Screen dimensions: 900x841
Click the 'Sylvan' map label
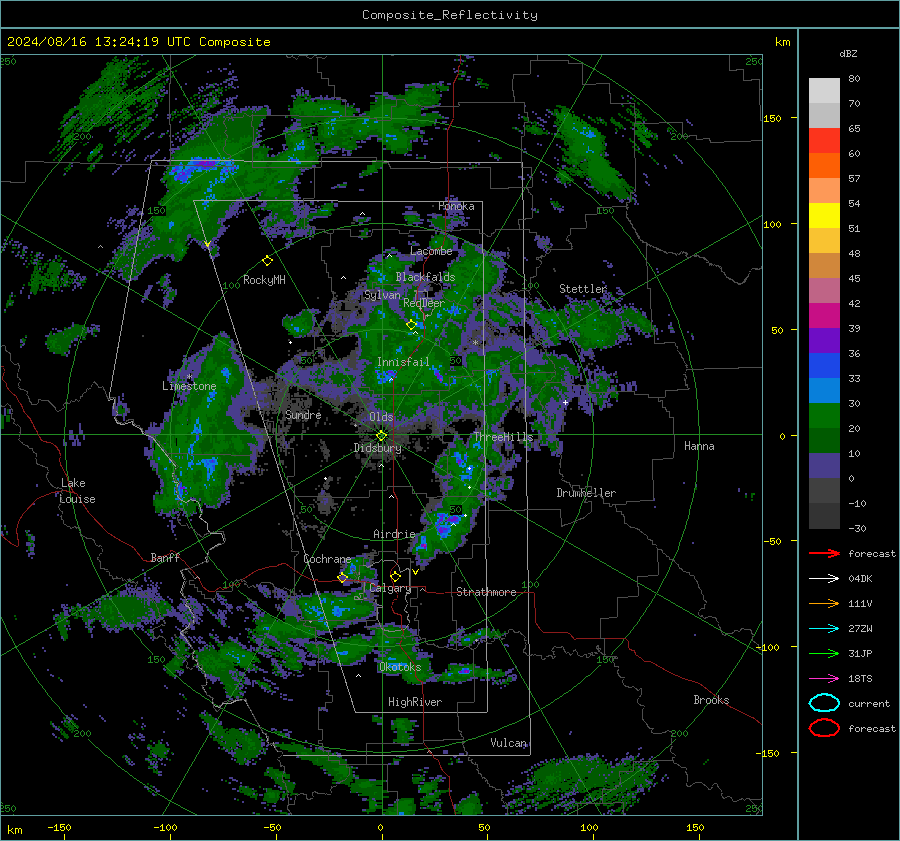pos(382,295)
